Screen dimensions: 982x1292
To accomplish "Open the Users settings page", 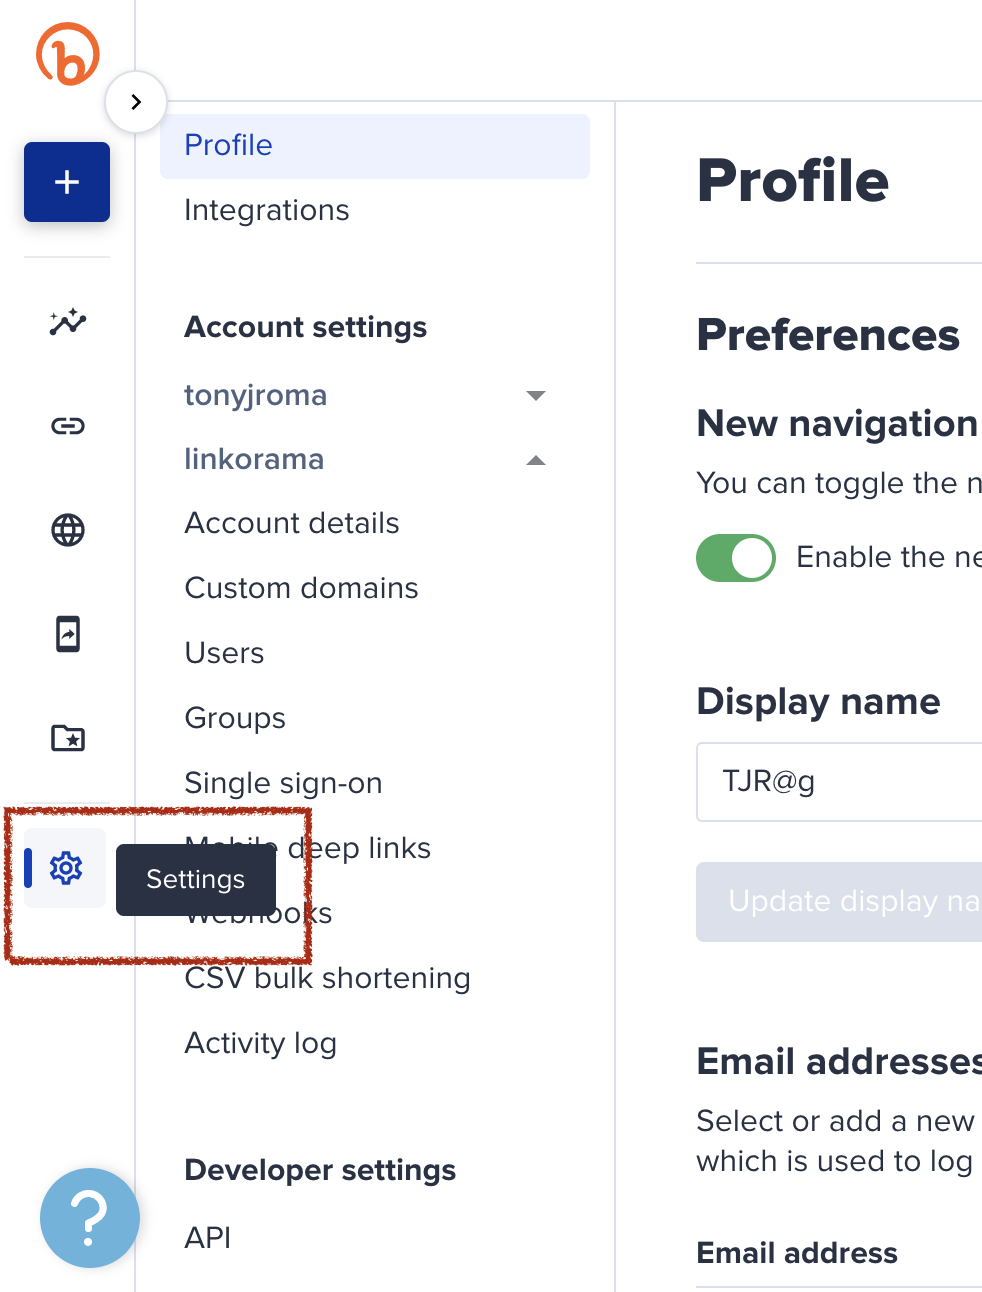I will click(x=225, y=653).
